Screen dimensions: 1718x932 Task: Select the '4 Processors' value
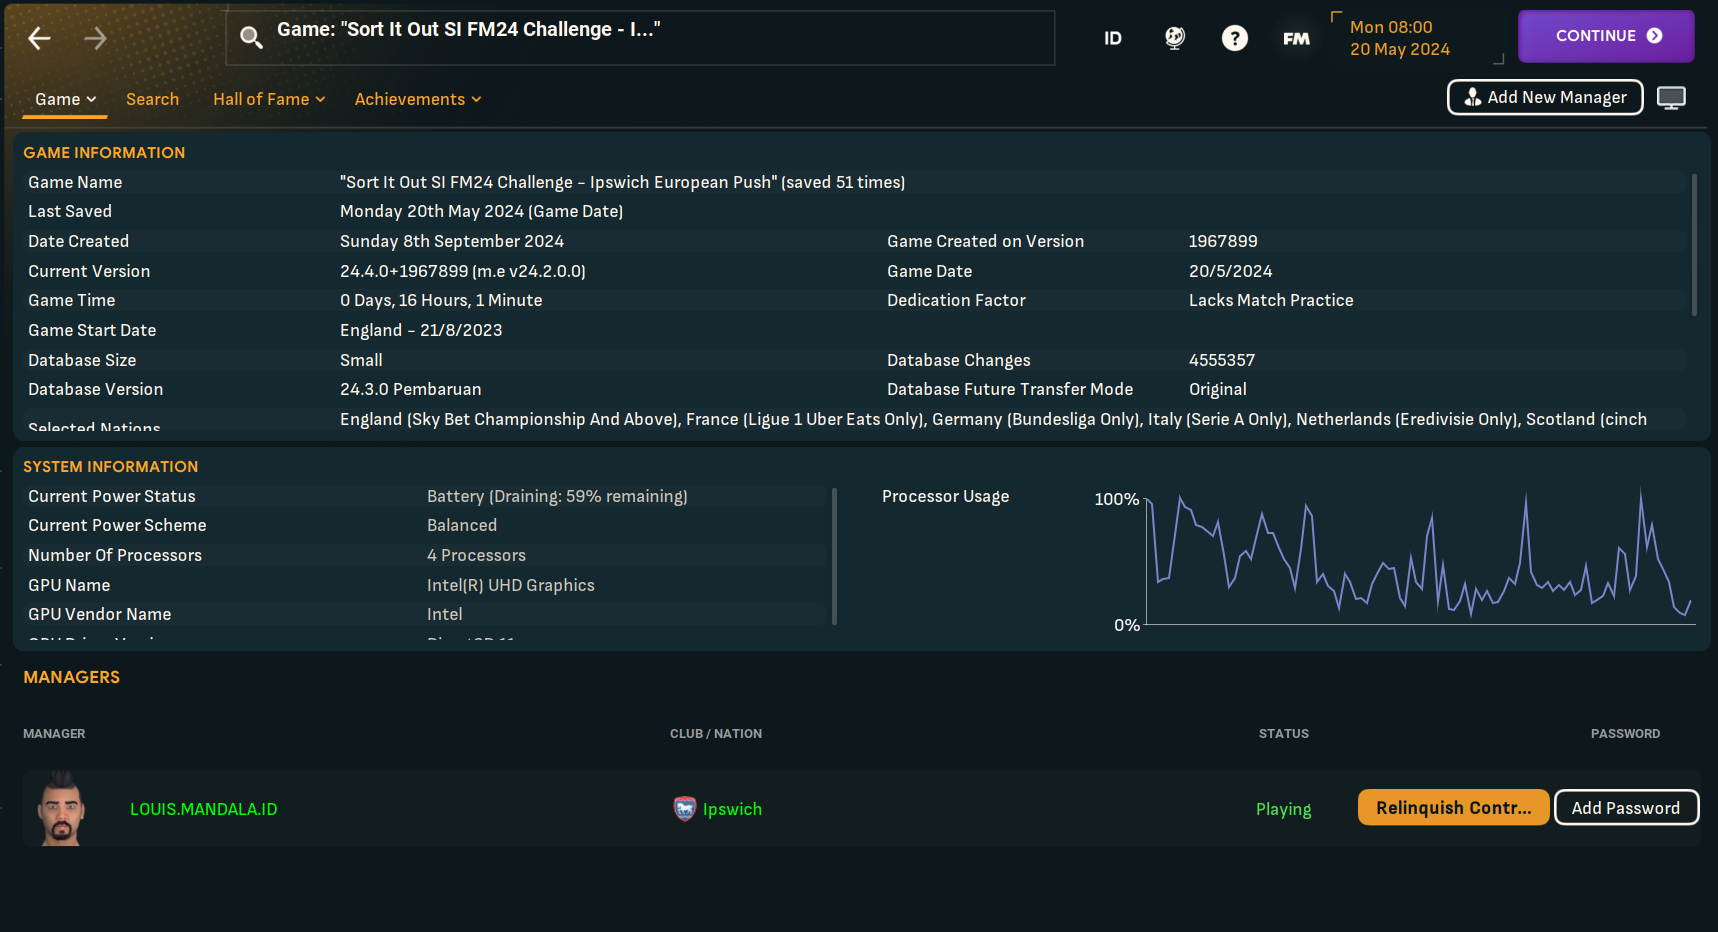coord(476,555)
